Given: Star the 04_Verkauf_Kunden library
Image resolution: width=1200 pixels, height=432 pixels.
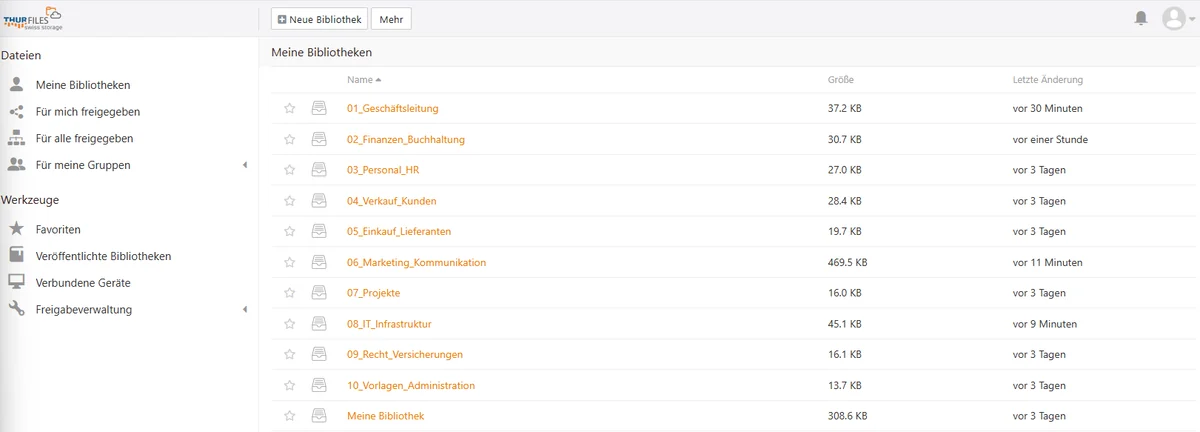Looking at the screenshot, I should pyautogui.click(x=290, y=201).
